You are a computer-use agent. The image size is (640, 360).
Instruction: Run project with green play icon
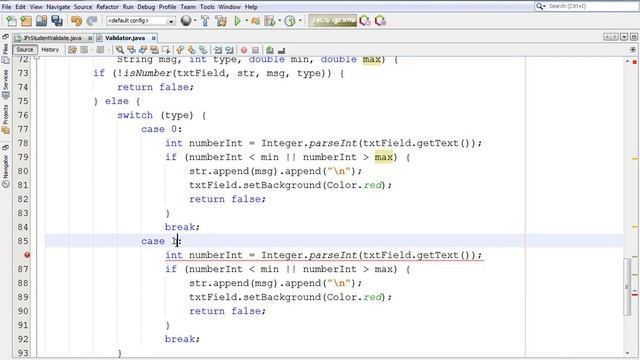(x=237, y=21)
